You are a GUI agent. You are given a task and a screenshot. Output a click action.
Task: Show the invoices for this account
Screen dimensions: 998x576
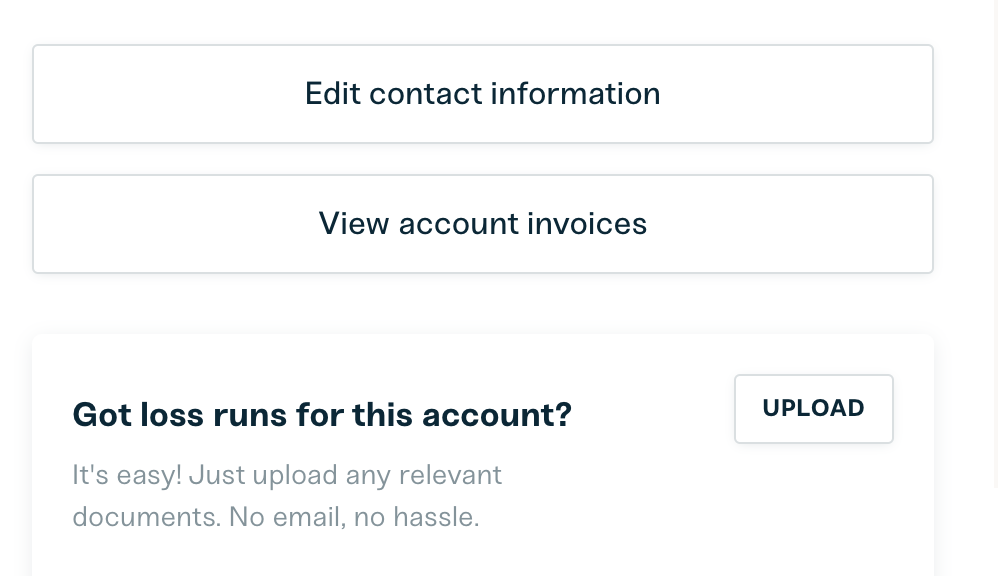point(482,224)
